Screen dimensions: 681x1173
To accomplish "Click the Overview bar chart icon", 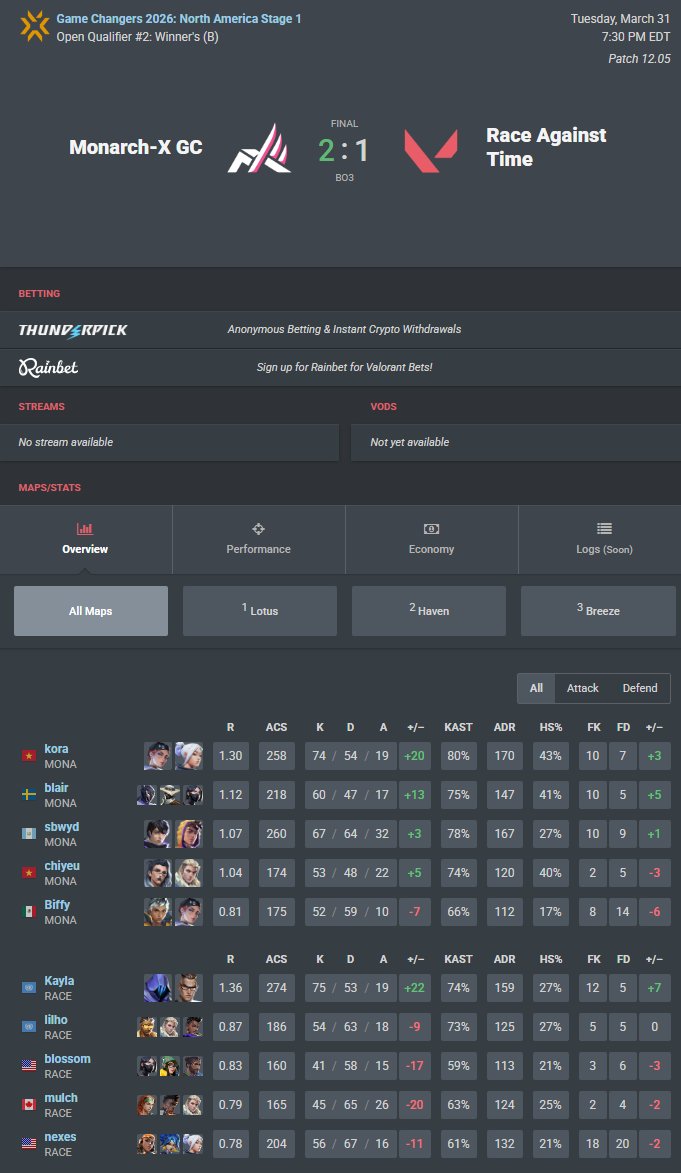I will tap(85, 529).
